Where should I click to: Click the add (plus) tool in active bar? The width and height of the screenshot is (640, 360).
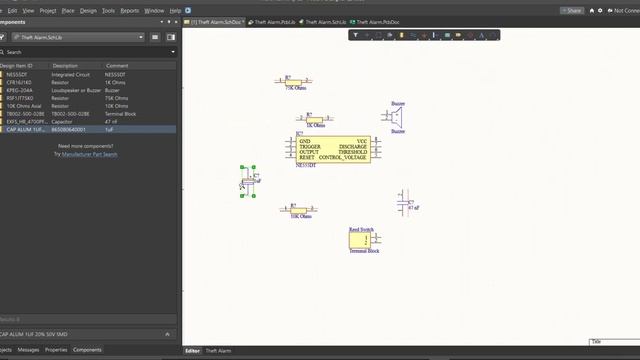click(367, 36)
